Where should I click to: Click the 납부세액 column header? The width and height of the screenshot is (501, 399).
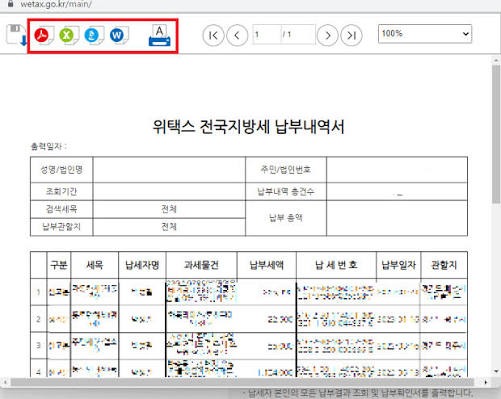tap(267, 265)
